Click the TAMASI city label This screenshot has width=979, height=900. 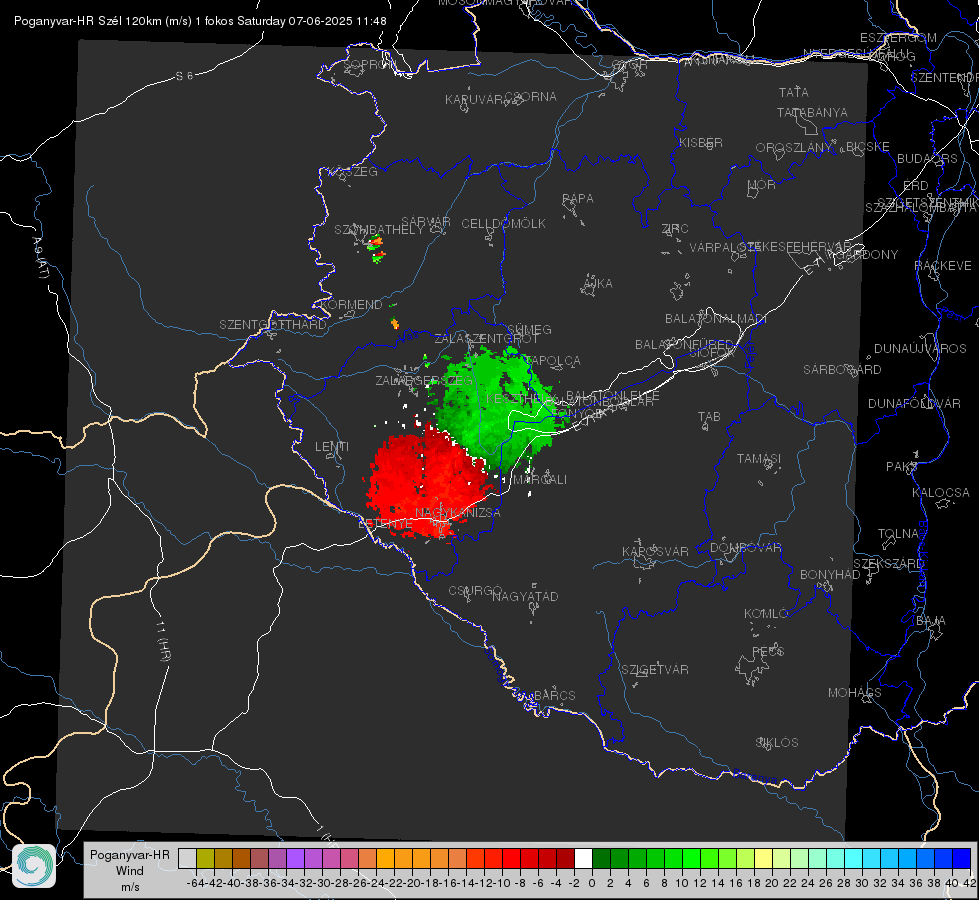pos(759,458)
